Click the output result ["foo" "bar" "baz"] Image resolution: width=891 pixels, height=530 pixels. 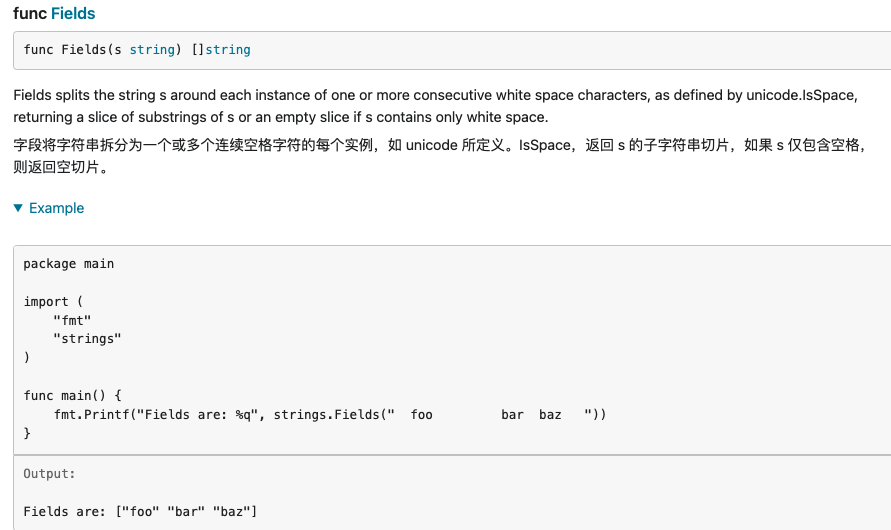pos(186,511)
